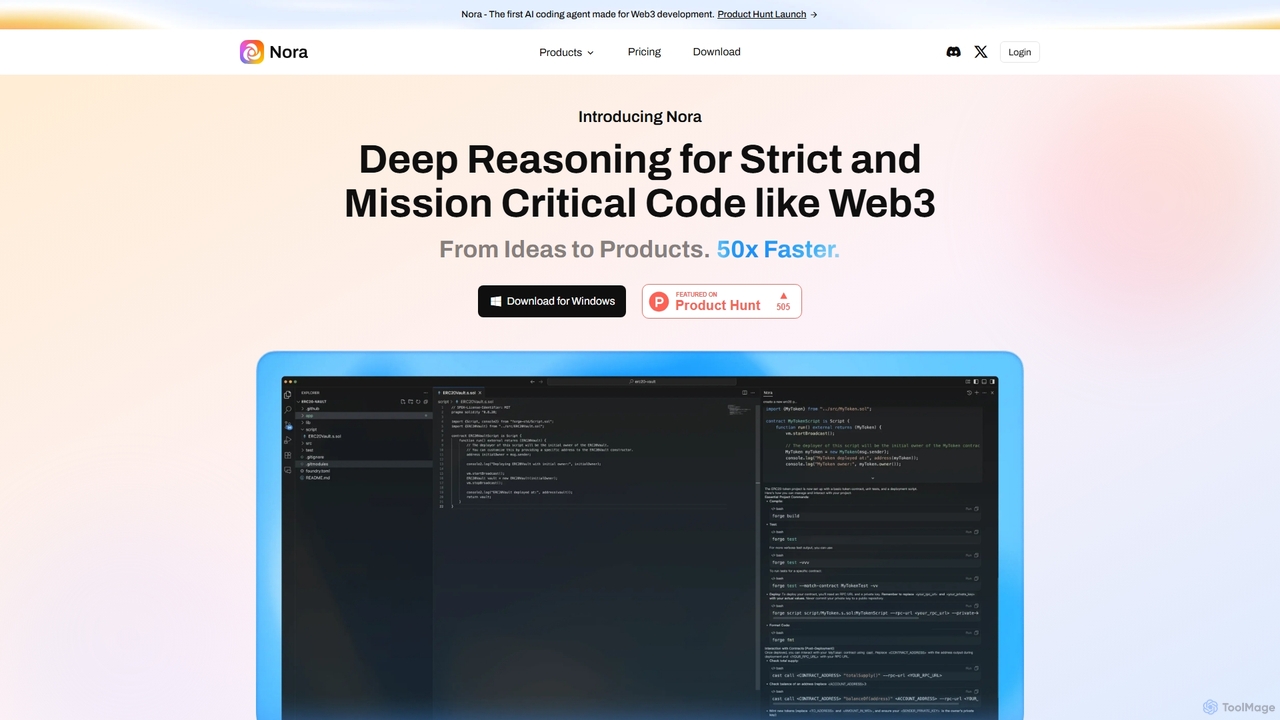Open the Discord community icon link
The image size is (1280, 720).
(x=953, y=52)
